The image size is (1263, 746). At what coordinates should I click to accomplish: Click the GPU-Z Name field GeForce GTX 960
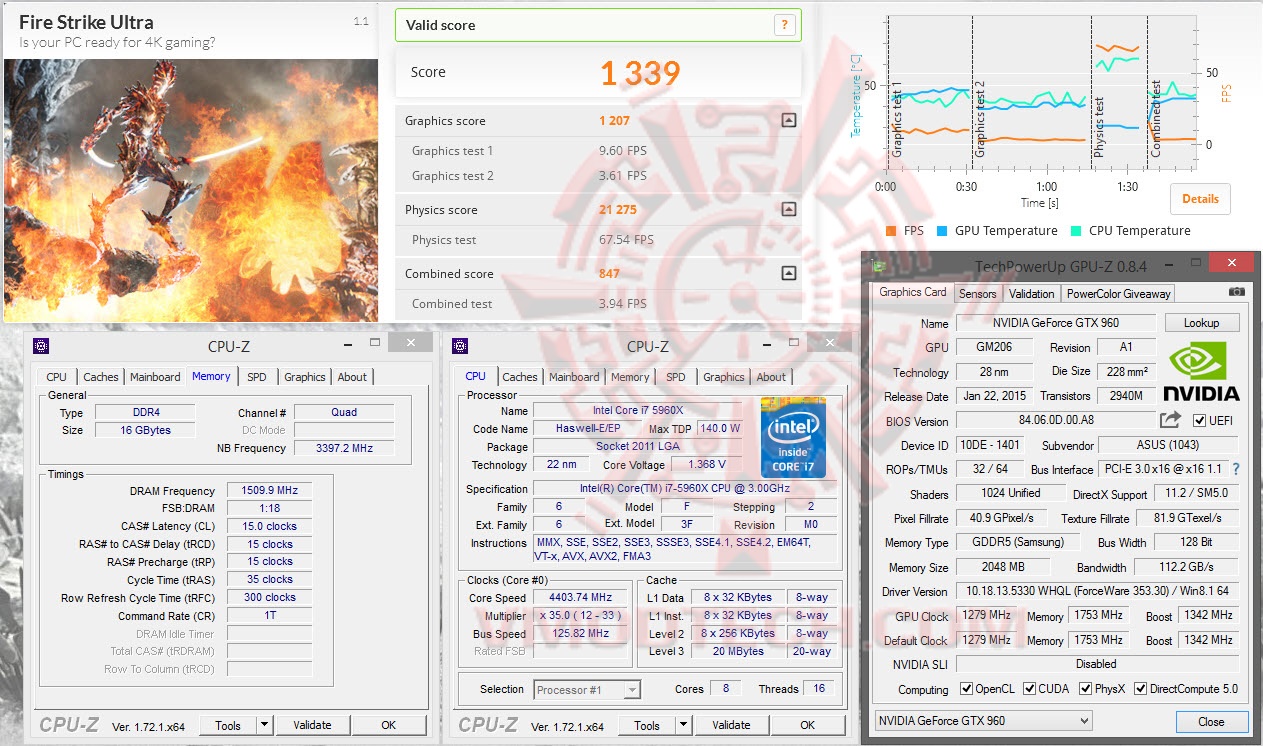point(1055,323)
